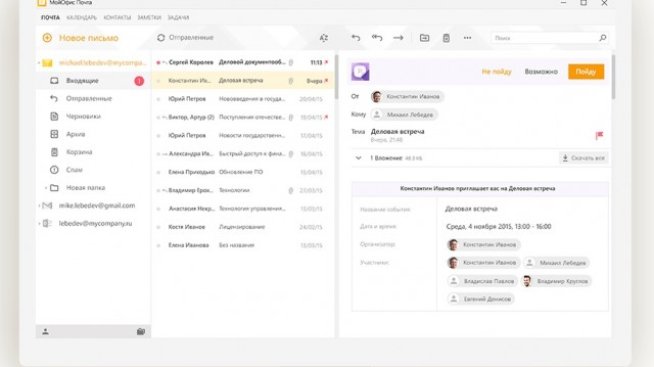Toggle flag on Сергей Королев email

pos(326,62)
